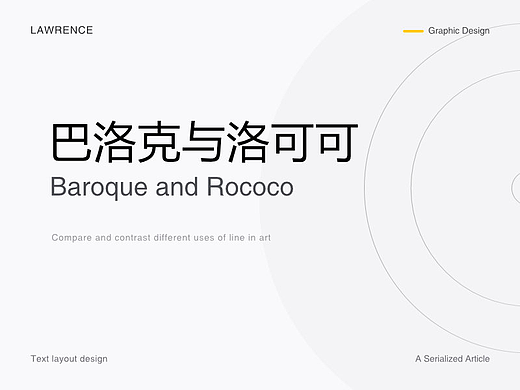Viewport: 520px width, 390px height.
Task: Click the Chinese title 巴洛克与洛可可
Action: [204, 142]
